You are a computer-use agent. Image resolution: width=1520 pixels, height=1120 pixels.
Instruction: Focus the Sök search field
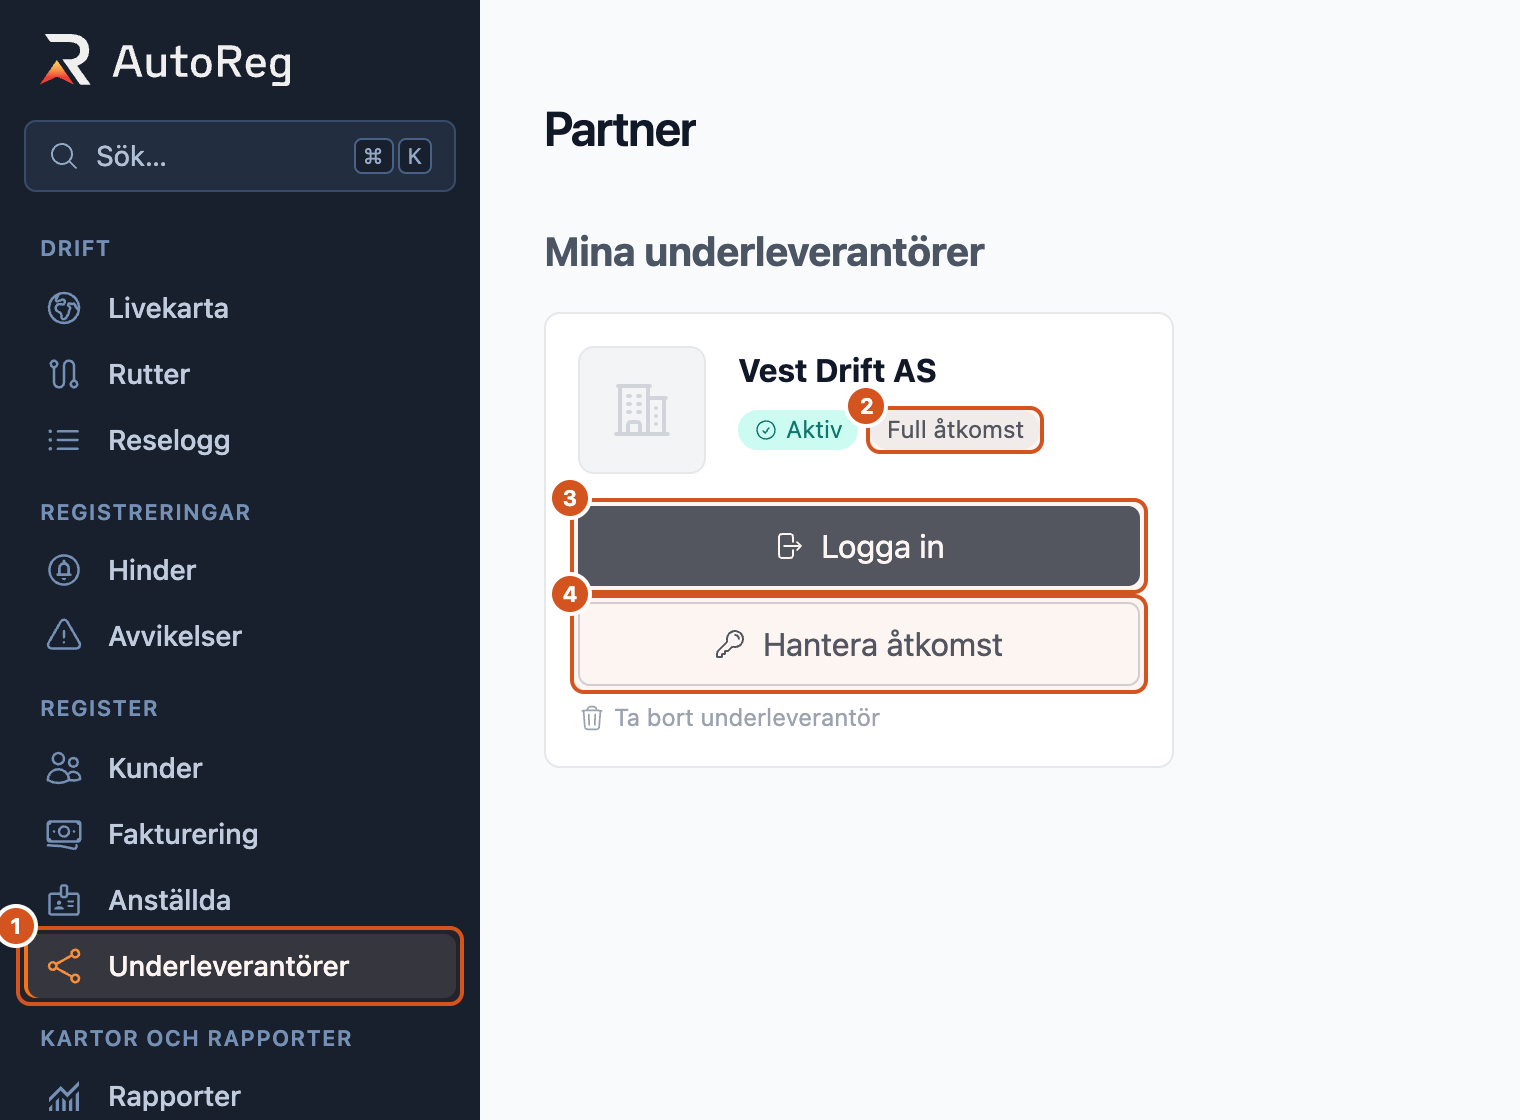coord(240,156)
